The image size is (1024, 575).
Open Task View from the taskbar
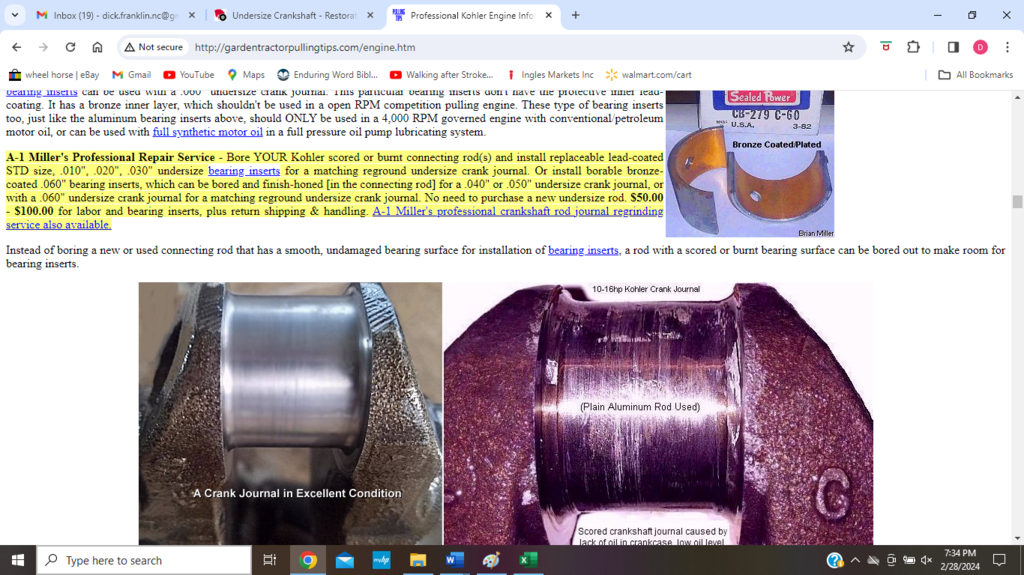[269, 560]
